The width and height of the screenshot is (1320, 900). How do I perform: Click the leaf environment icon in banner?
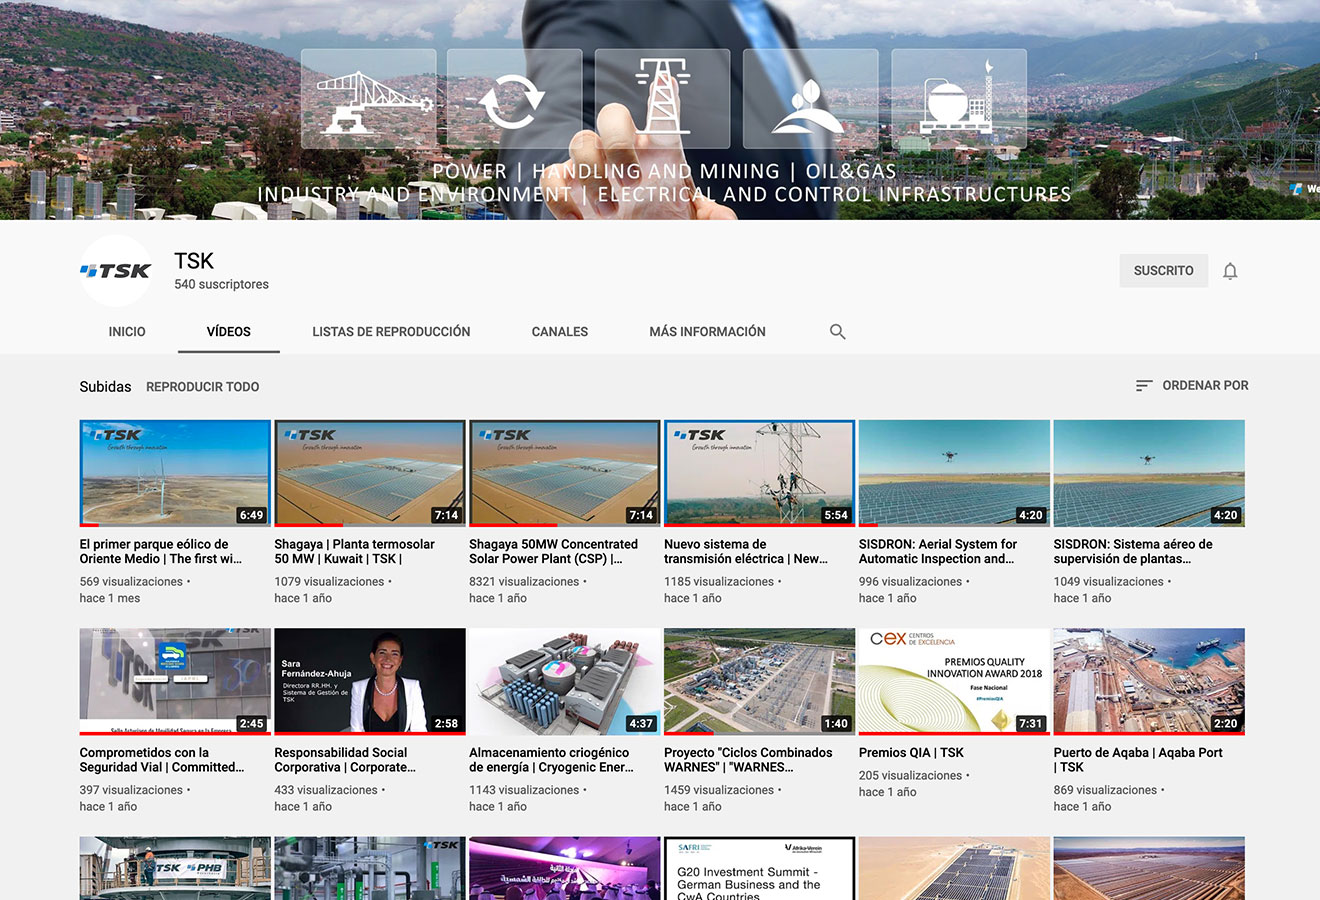coord(810,99)
